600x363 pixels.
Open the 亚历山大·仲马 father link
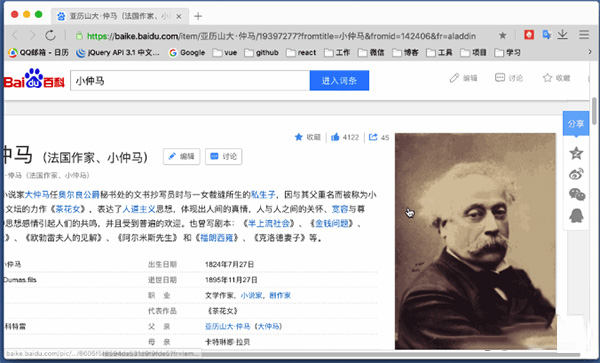point(228,326)
